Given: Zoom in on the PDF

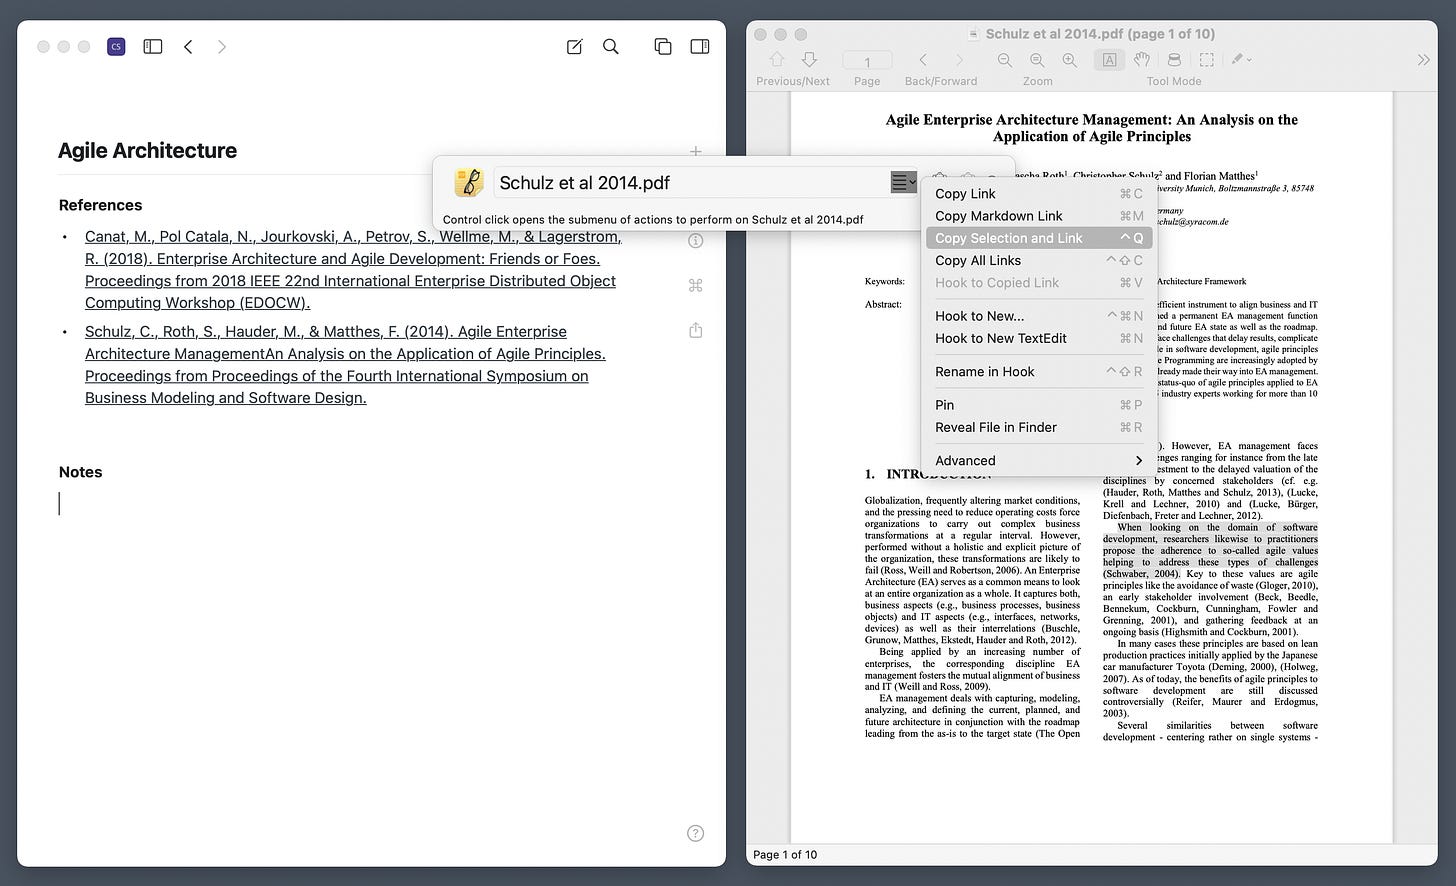Looking at the screenshot, I should [1070, 60].
